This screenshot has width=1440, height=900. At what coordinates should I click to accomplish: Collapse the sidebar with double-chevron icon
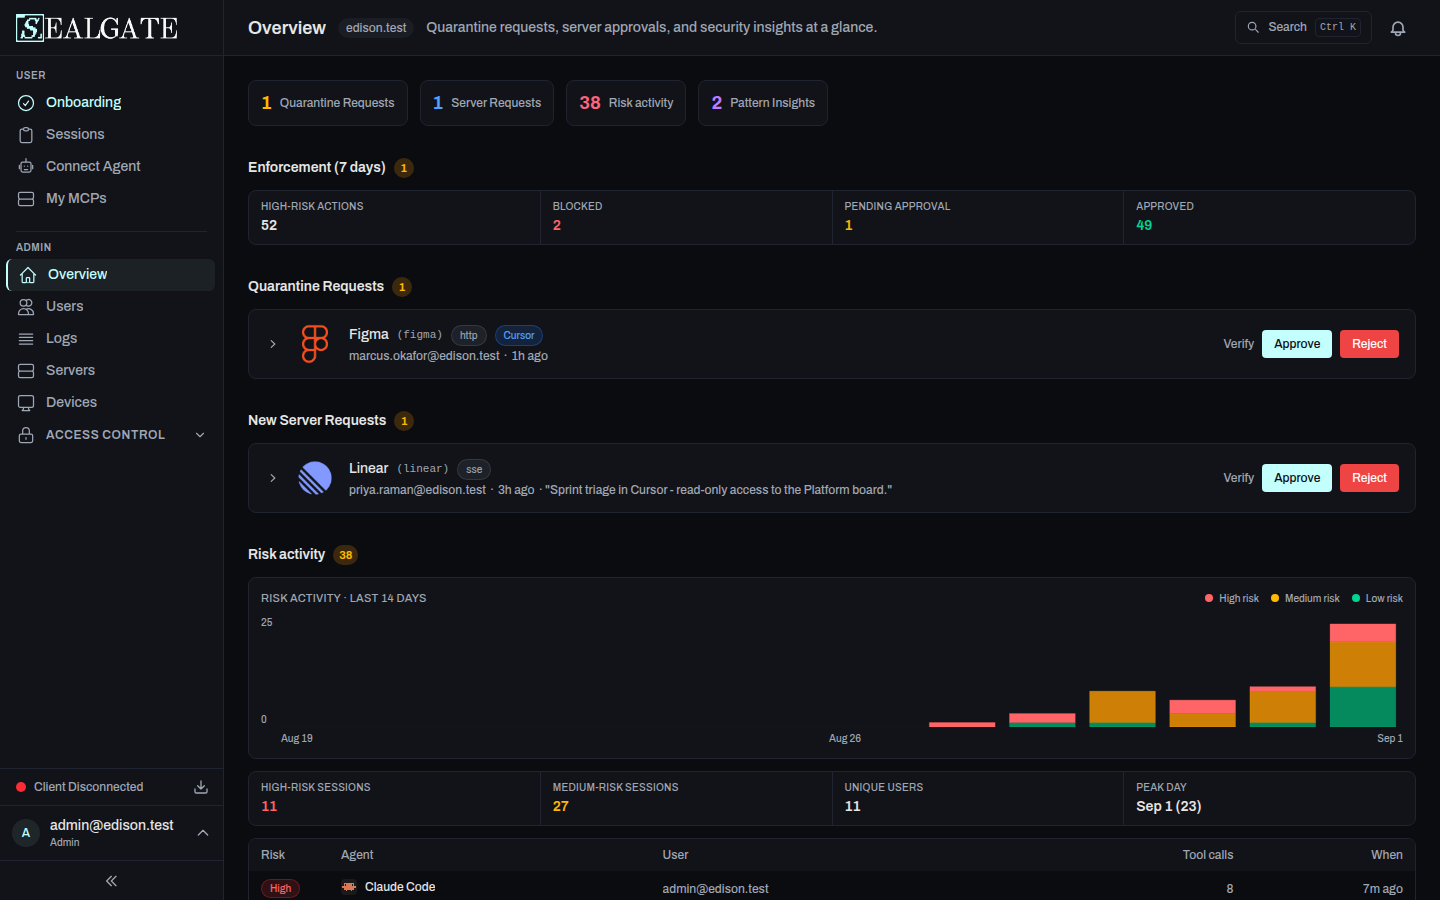(x=111, y=881)
